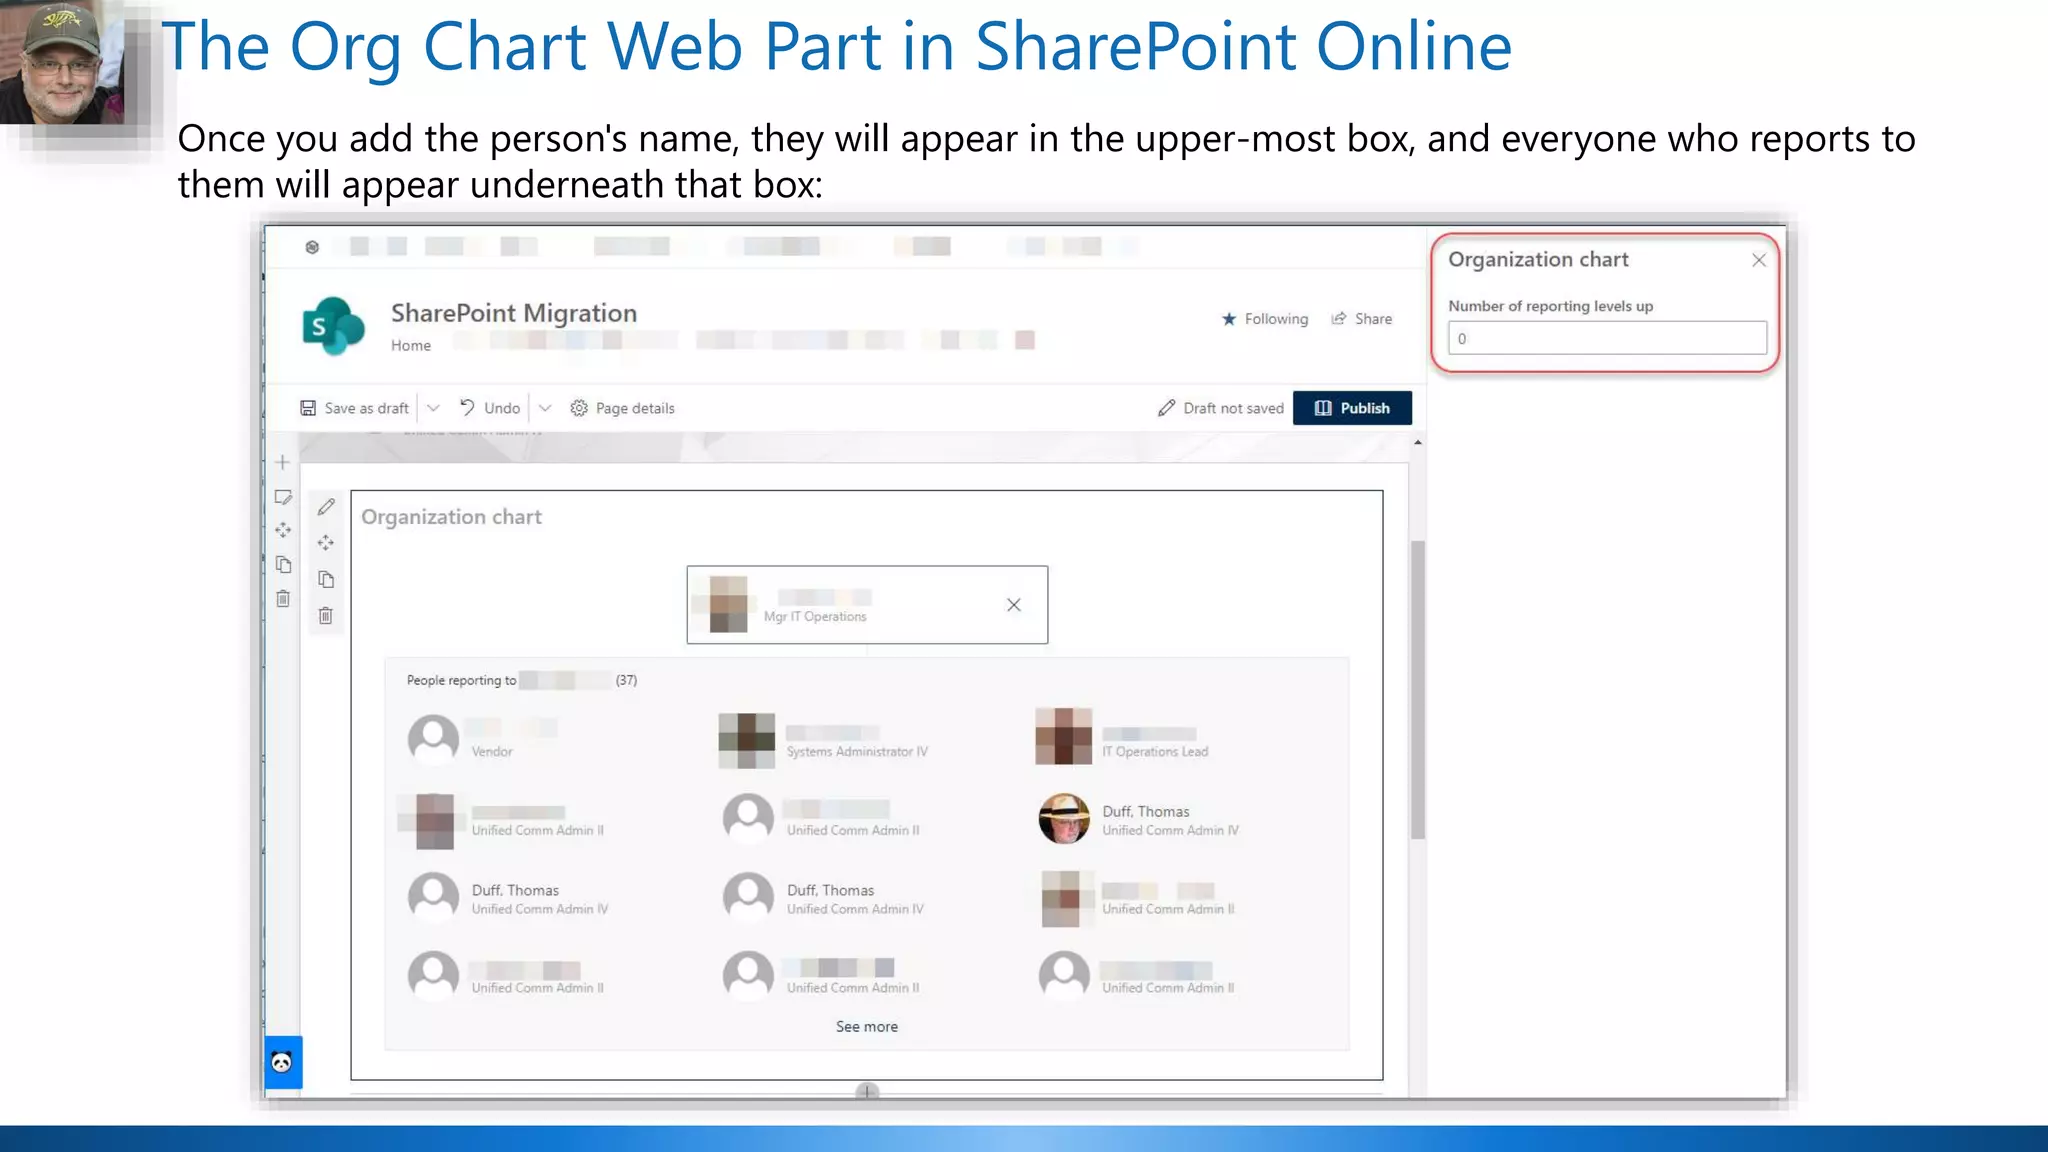
Task: Click Save as draft
Action: click(355, 408)
